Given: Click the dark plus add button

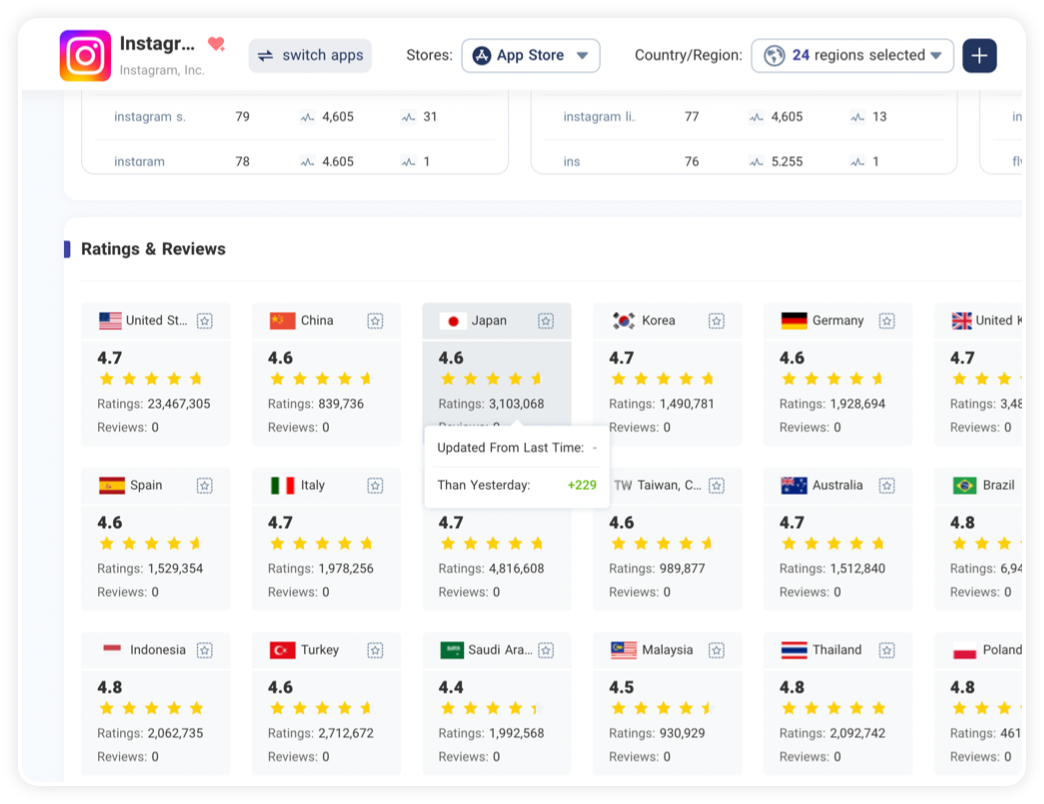Looking at the screenshot, I should click(979, 55).
